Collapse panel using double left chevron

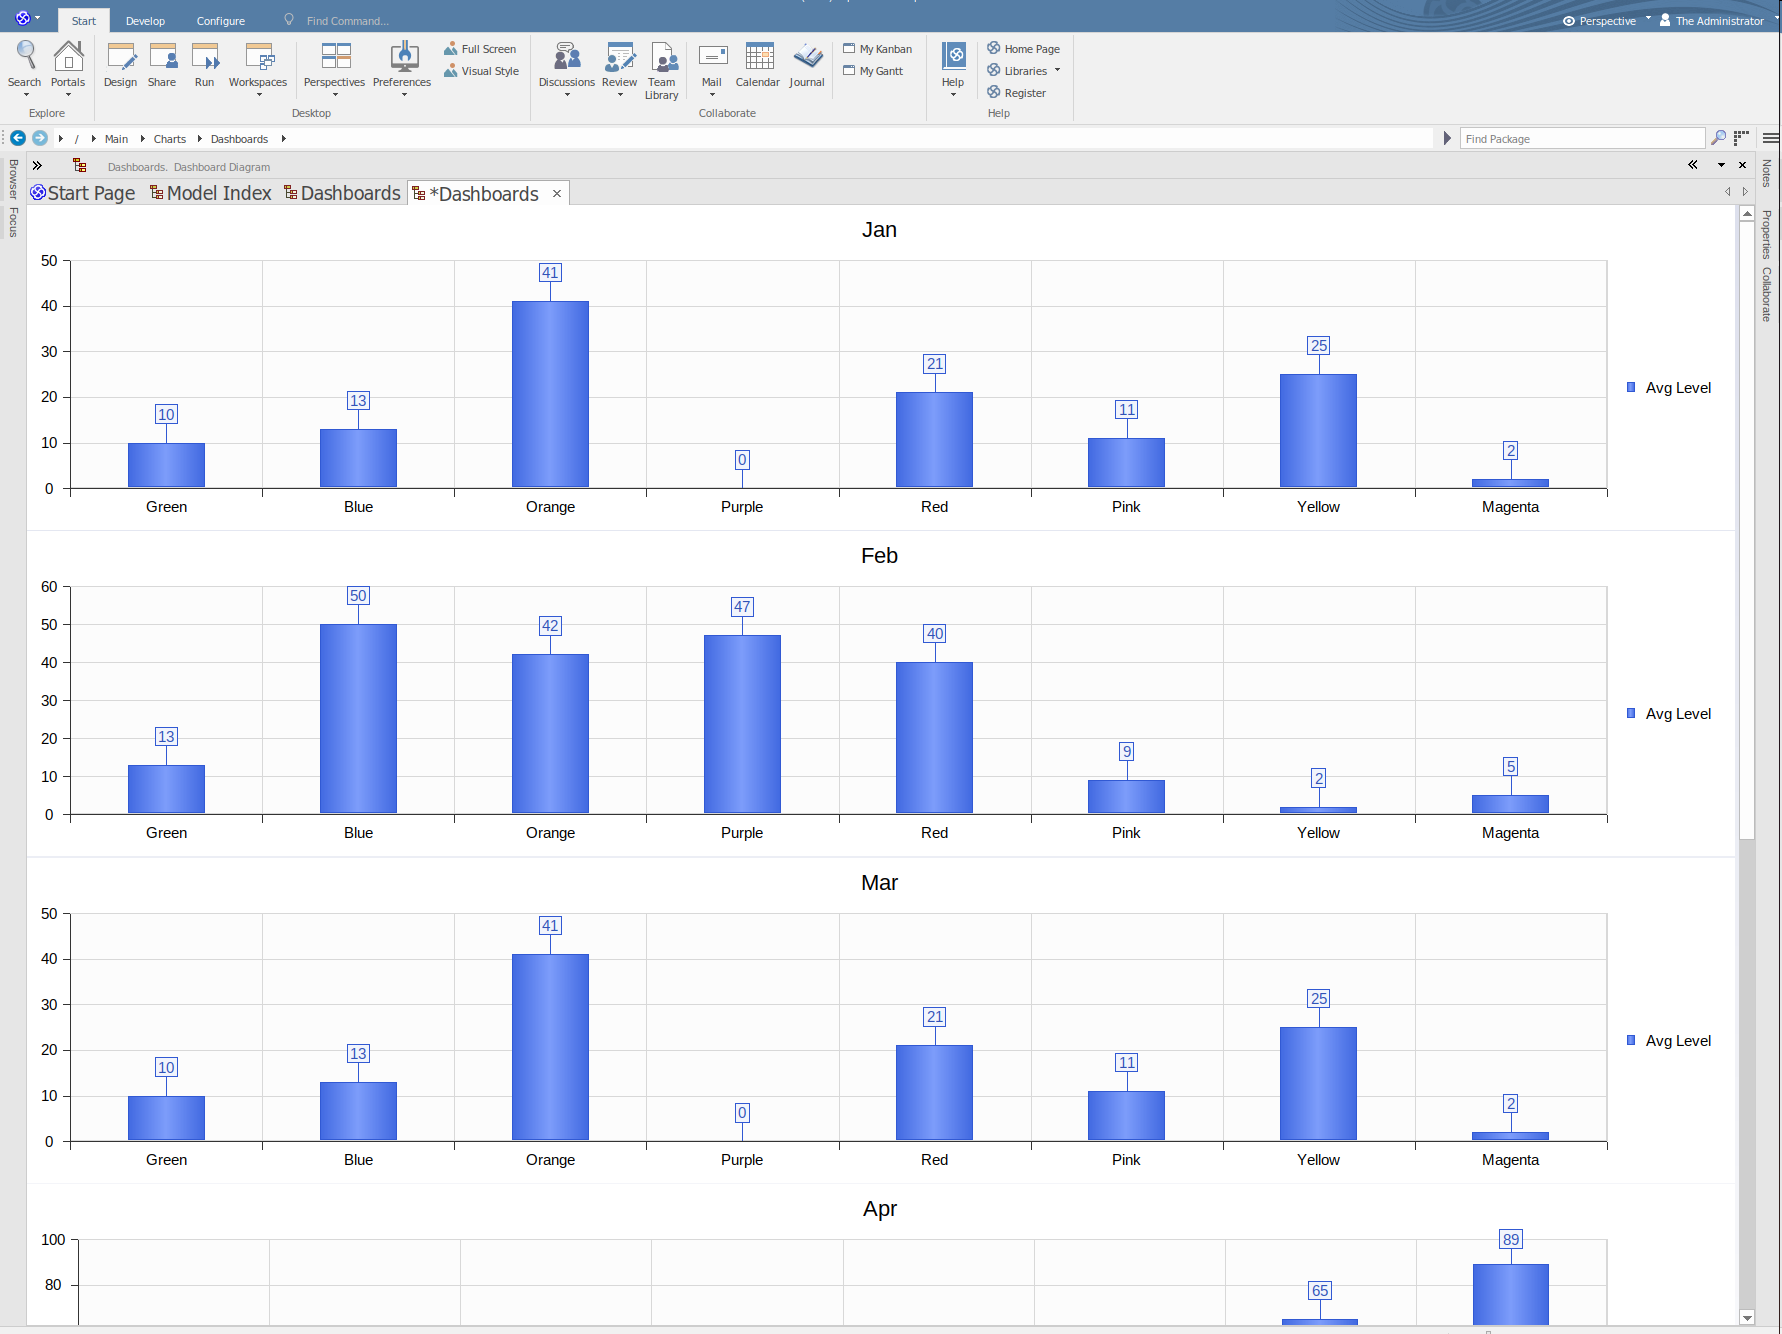click(x=1693, y=165)
